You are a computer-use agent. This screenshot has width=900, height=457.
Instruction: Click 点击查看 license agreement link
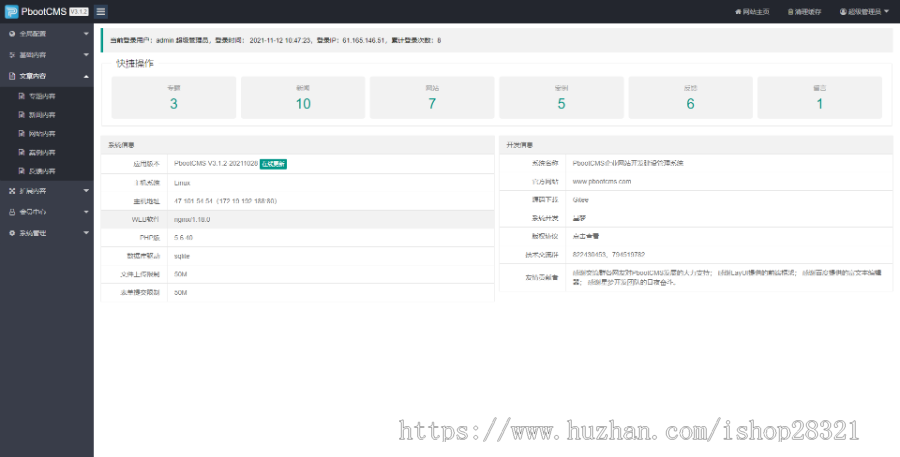585,236
